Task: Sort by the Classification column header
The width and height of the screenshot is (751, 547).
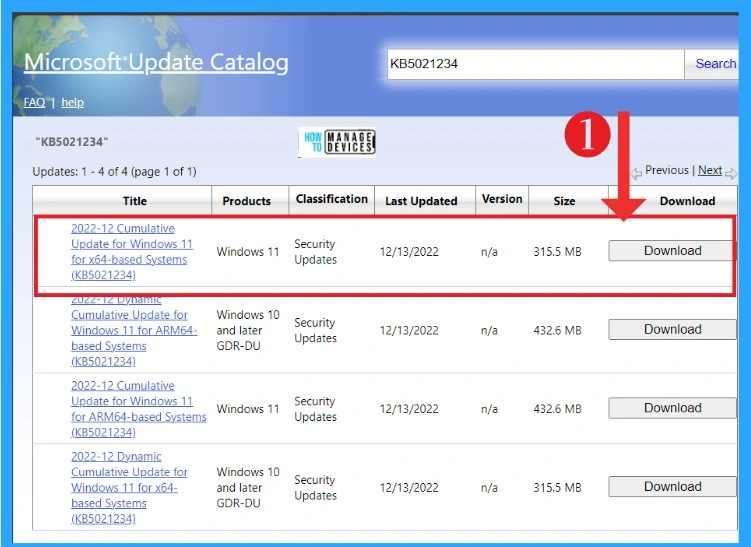Action: [x=331, y=199]
